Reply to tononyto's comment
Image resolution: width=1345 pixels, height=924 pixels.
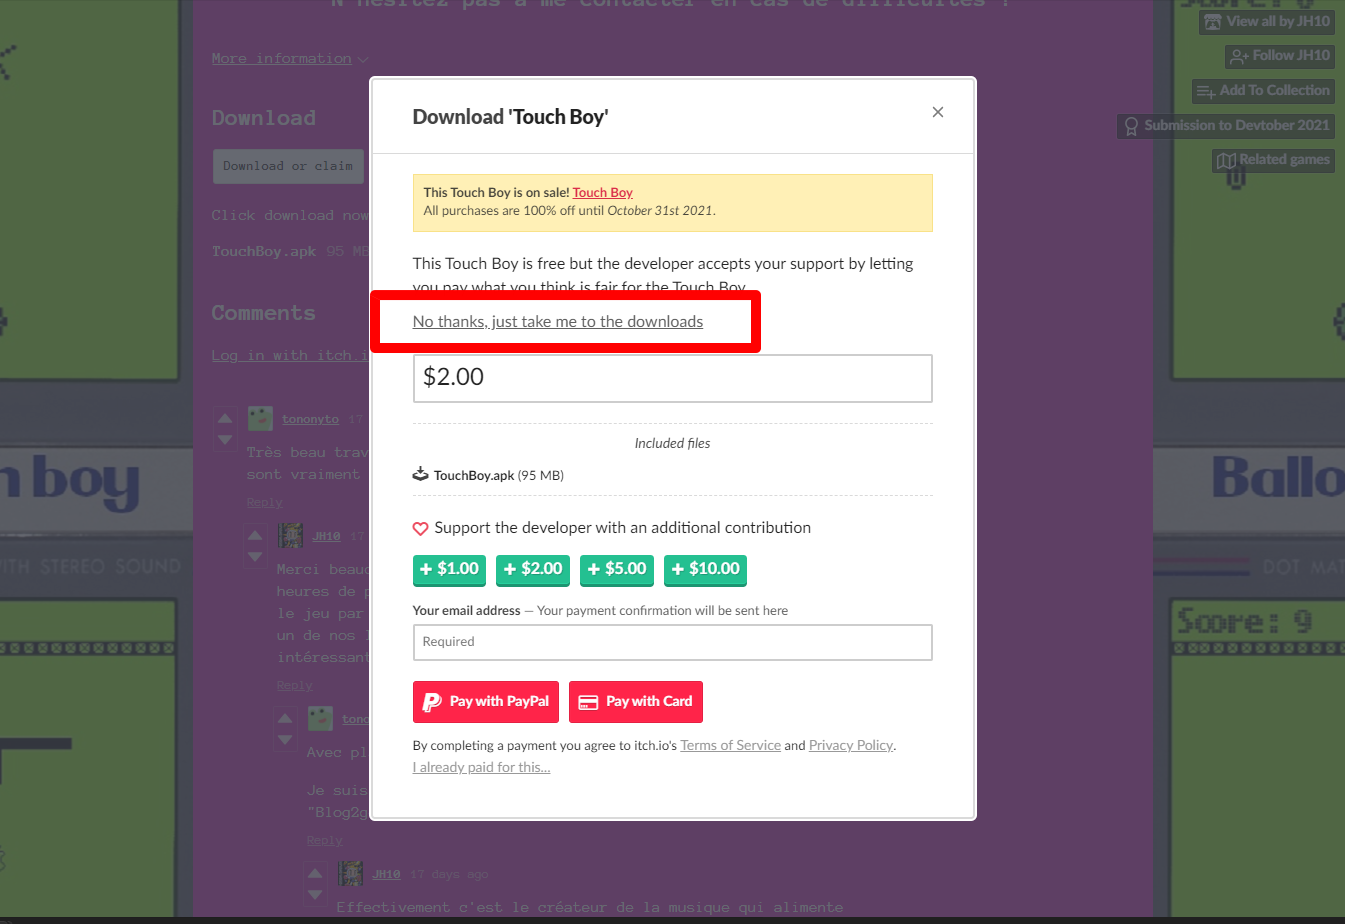coord(265,502)
